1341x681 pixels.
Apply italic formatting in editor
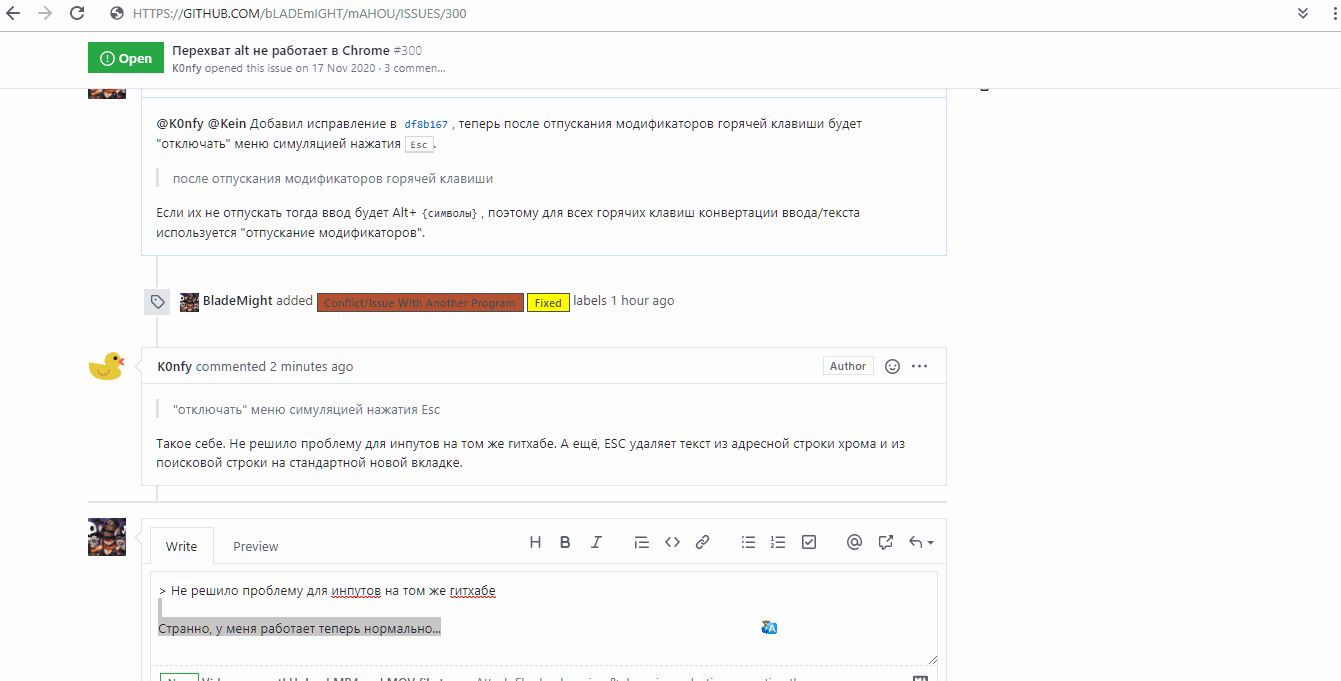(x=596, y=543)
